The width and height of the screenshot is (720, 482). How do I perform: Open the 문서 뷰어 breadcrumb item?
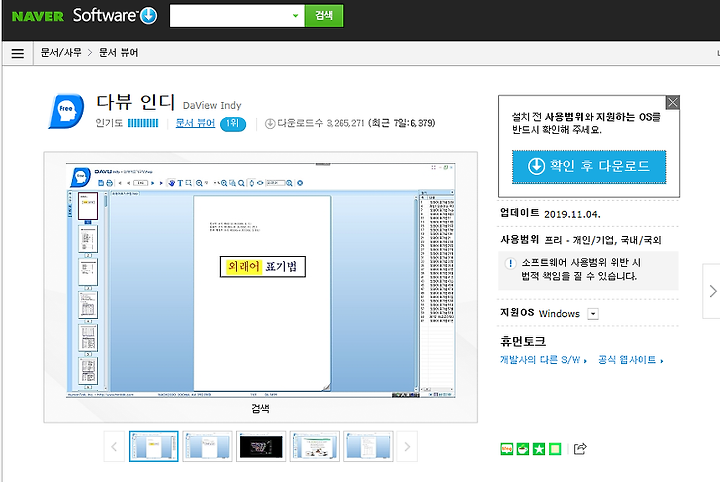118,53
